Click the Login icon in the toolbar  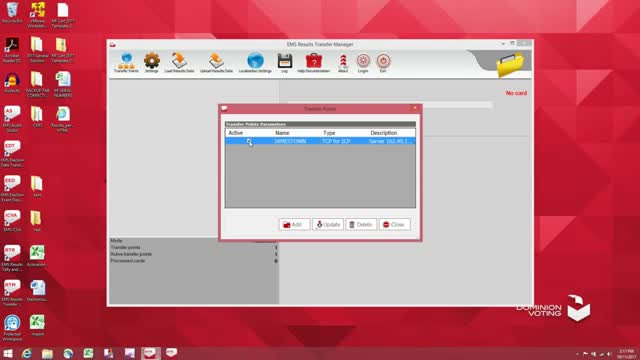pos(363,63)
